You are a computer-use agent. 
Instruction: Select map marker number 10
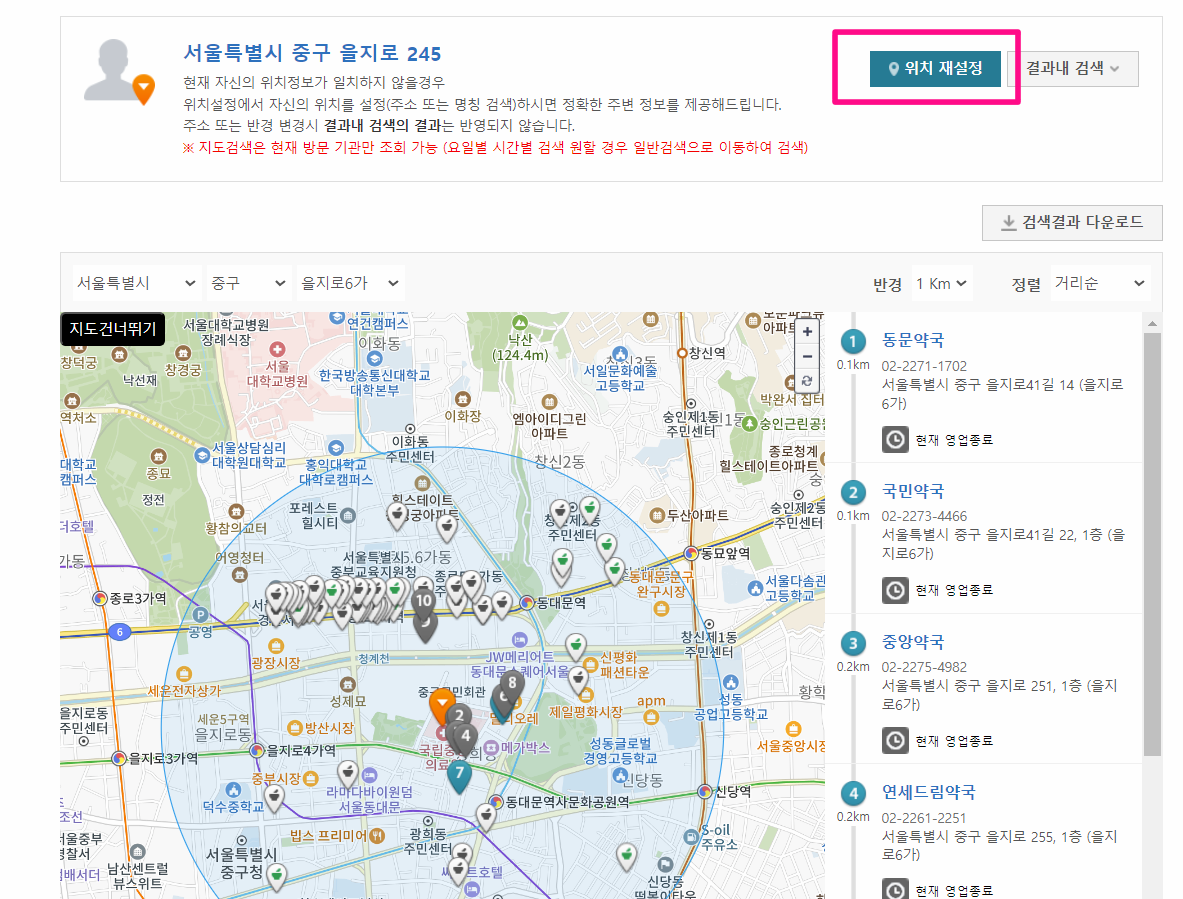click(x=424, y=602)
